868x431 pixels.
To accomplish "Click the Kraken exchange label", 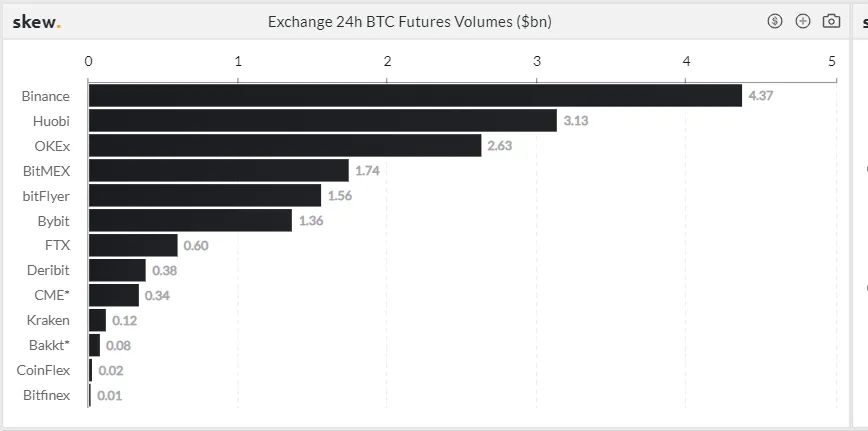I will tap(49, 320).
